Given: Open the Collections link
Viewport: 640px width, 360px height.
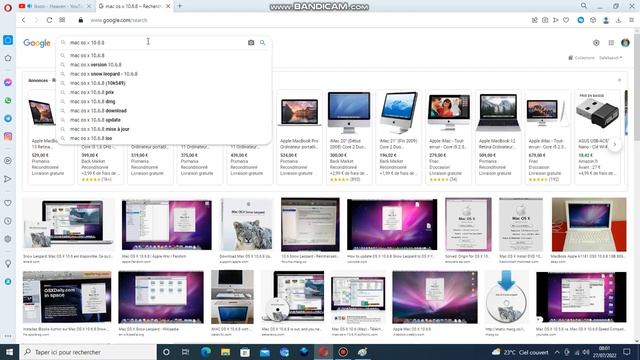Looking at the screenshot, I should 582,58.
